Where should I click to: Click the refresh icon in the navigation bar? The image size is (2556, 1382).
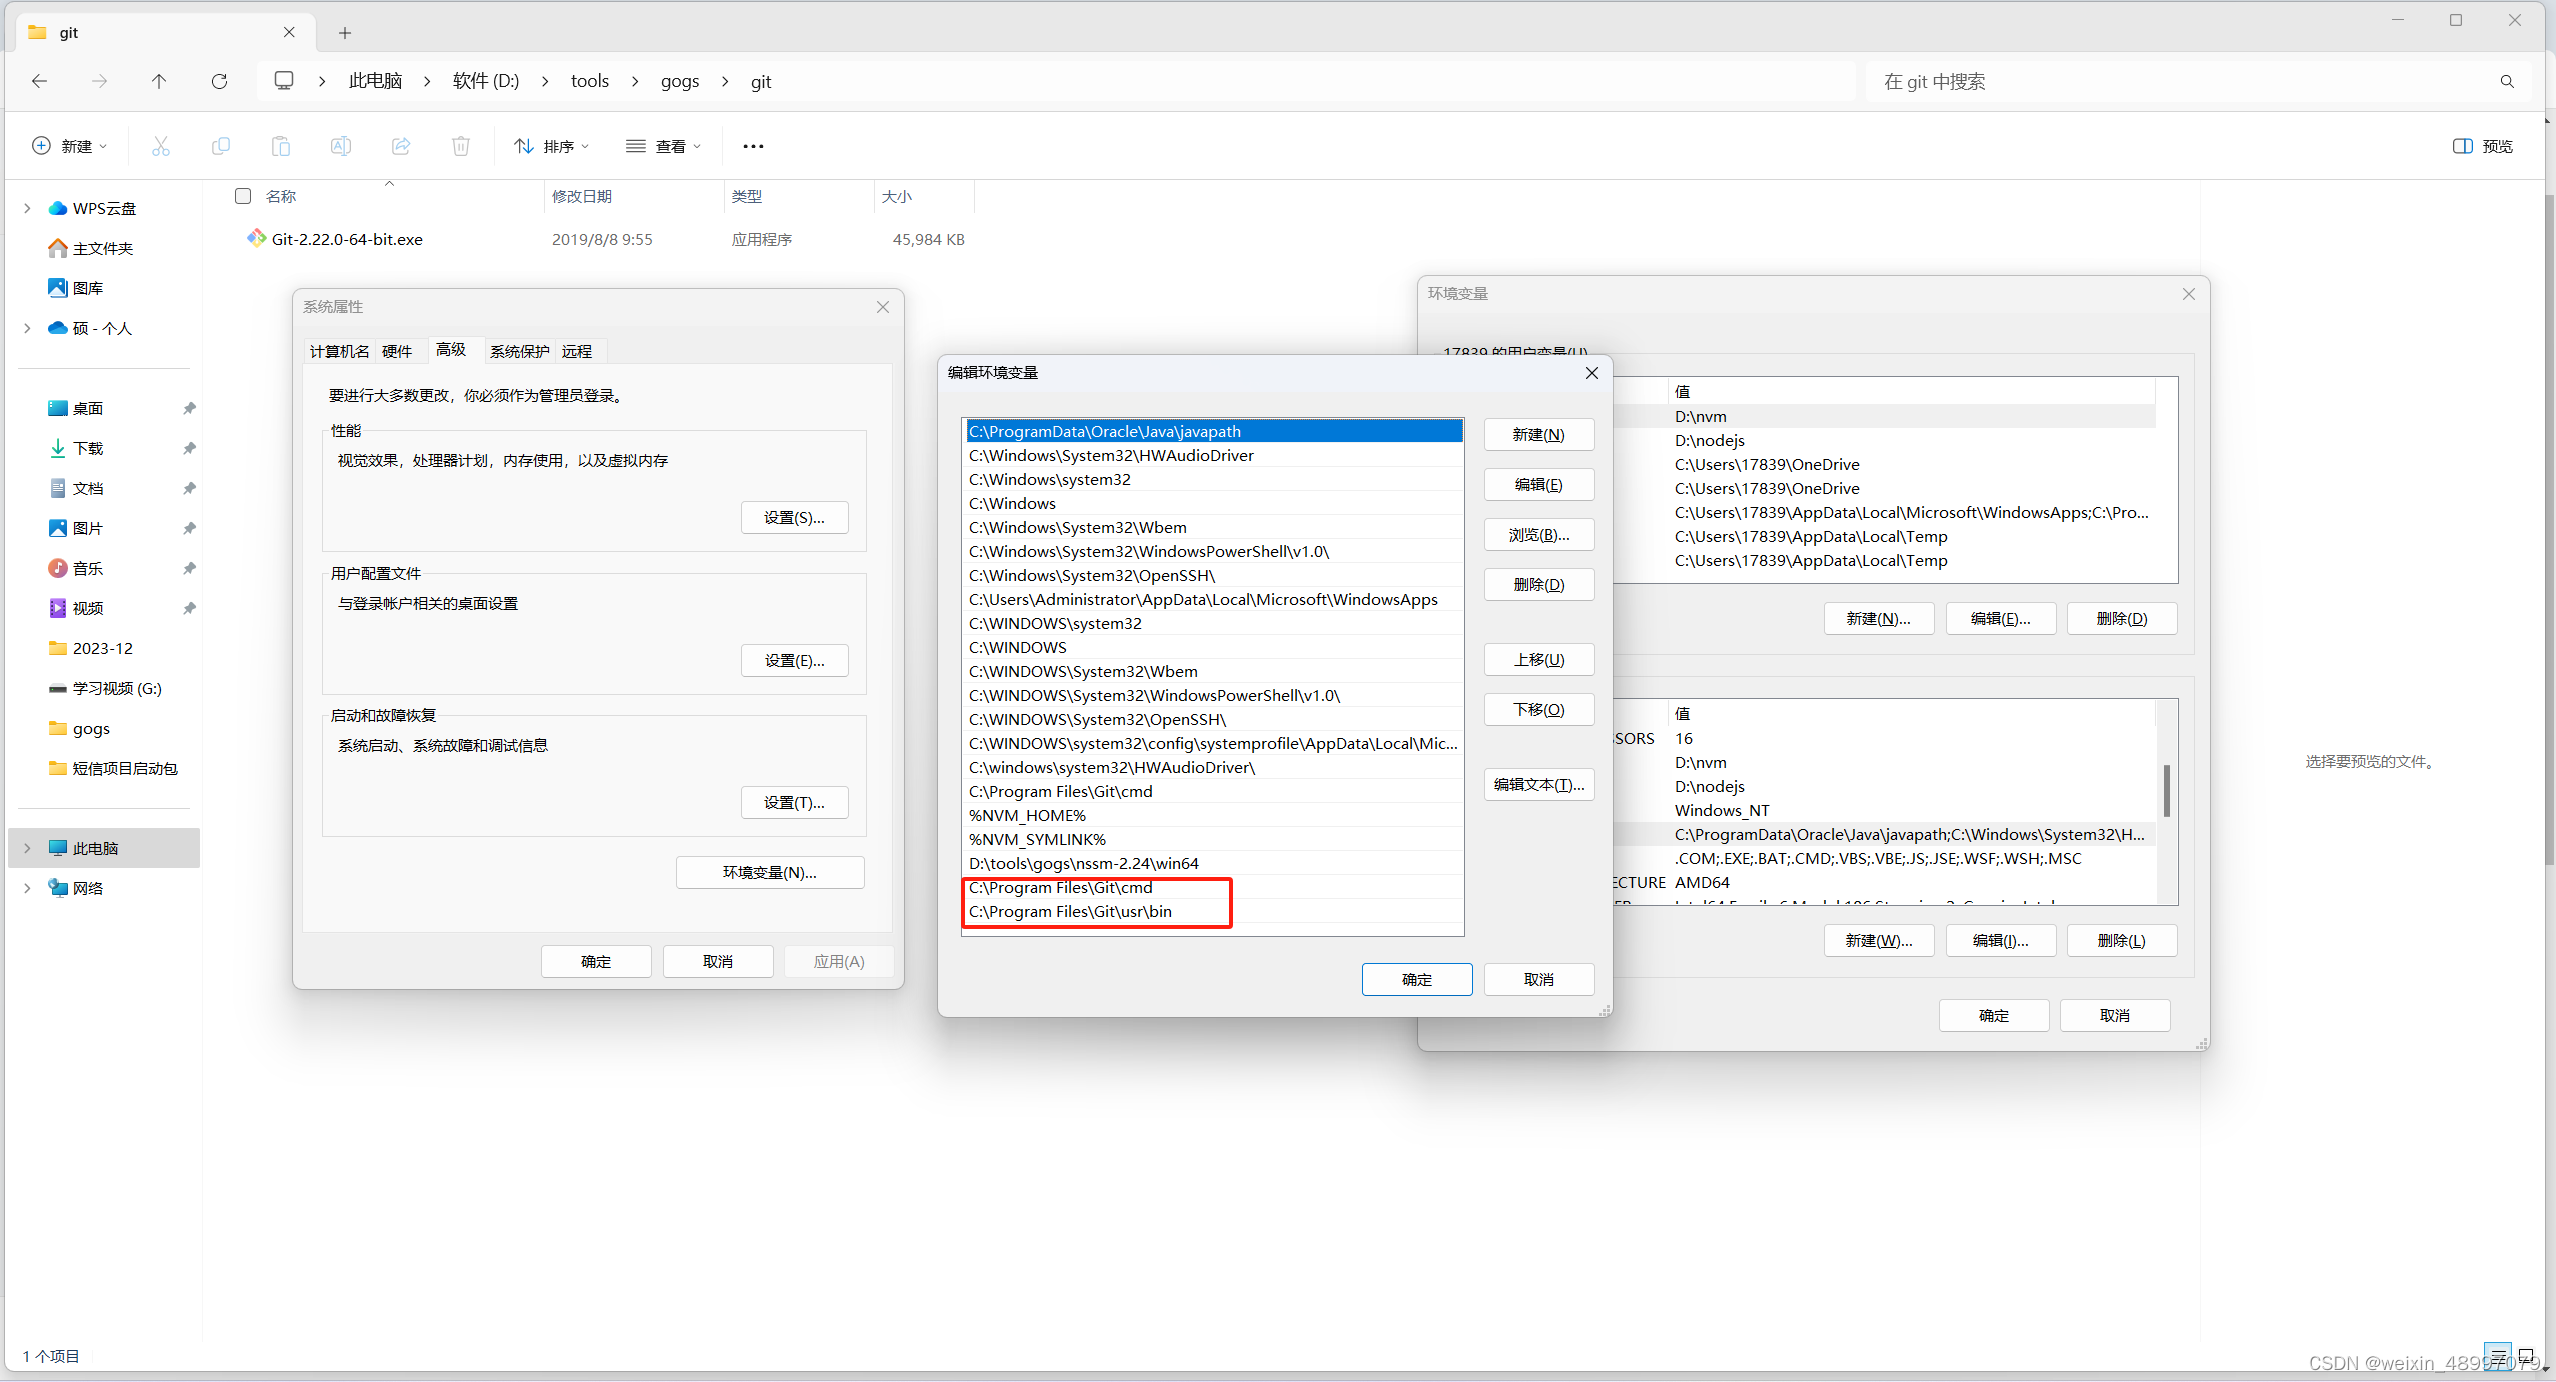(x=219, y=81)
